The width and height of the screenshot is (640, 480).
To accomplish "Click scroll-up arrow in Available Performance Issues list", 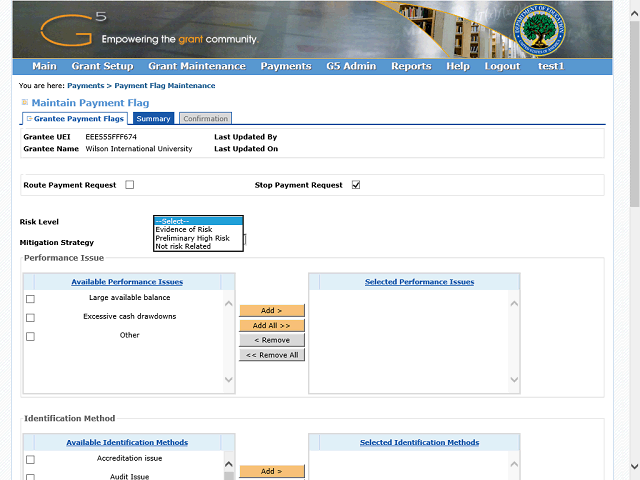I will pyautogui.click(x=228, y=305).
